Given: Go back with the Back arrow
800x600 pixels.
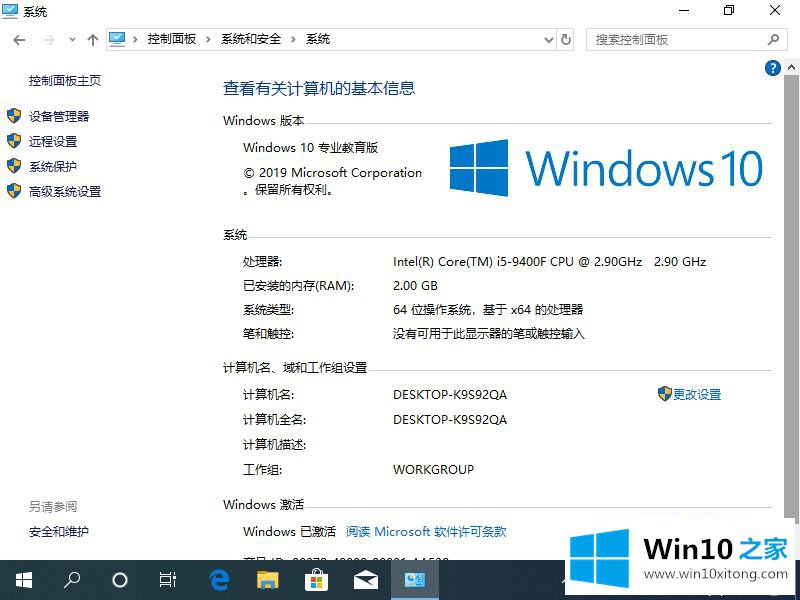Looking at the screenshot, I should pos(19,40).
